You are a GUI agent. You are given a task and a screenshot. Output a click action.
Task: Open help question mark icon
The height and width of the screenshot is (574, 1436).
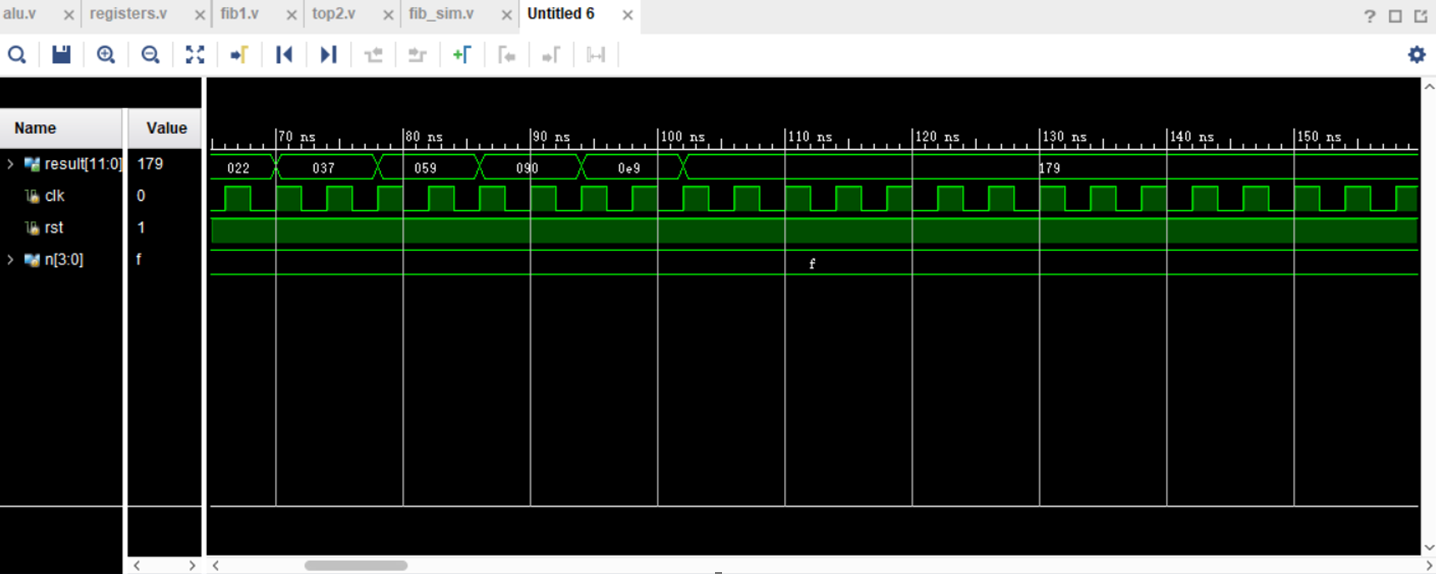pyautogui.click(x=1370, y=16)
